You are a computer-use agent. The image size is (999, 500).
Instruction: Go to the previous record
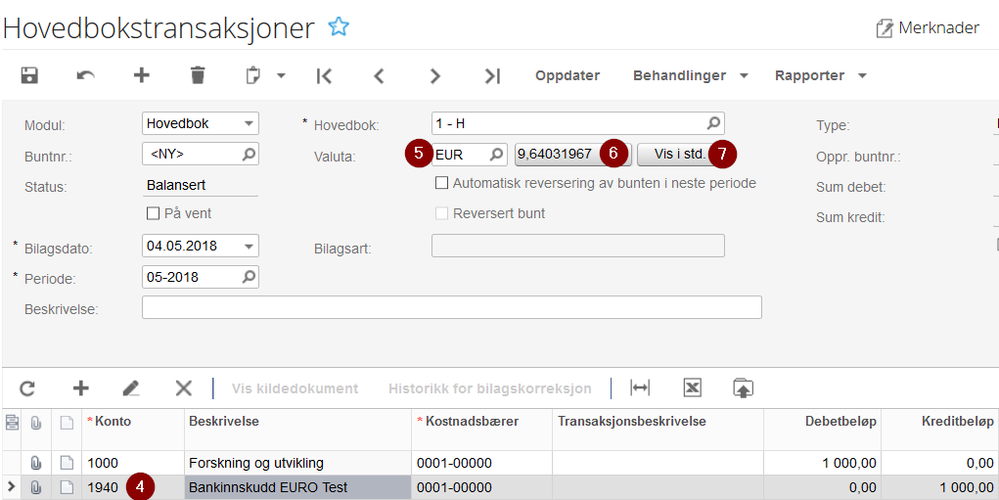click(379, 76)
